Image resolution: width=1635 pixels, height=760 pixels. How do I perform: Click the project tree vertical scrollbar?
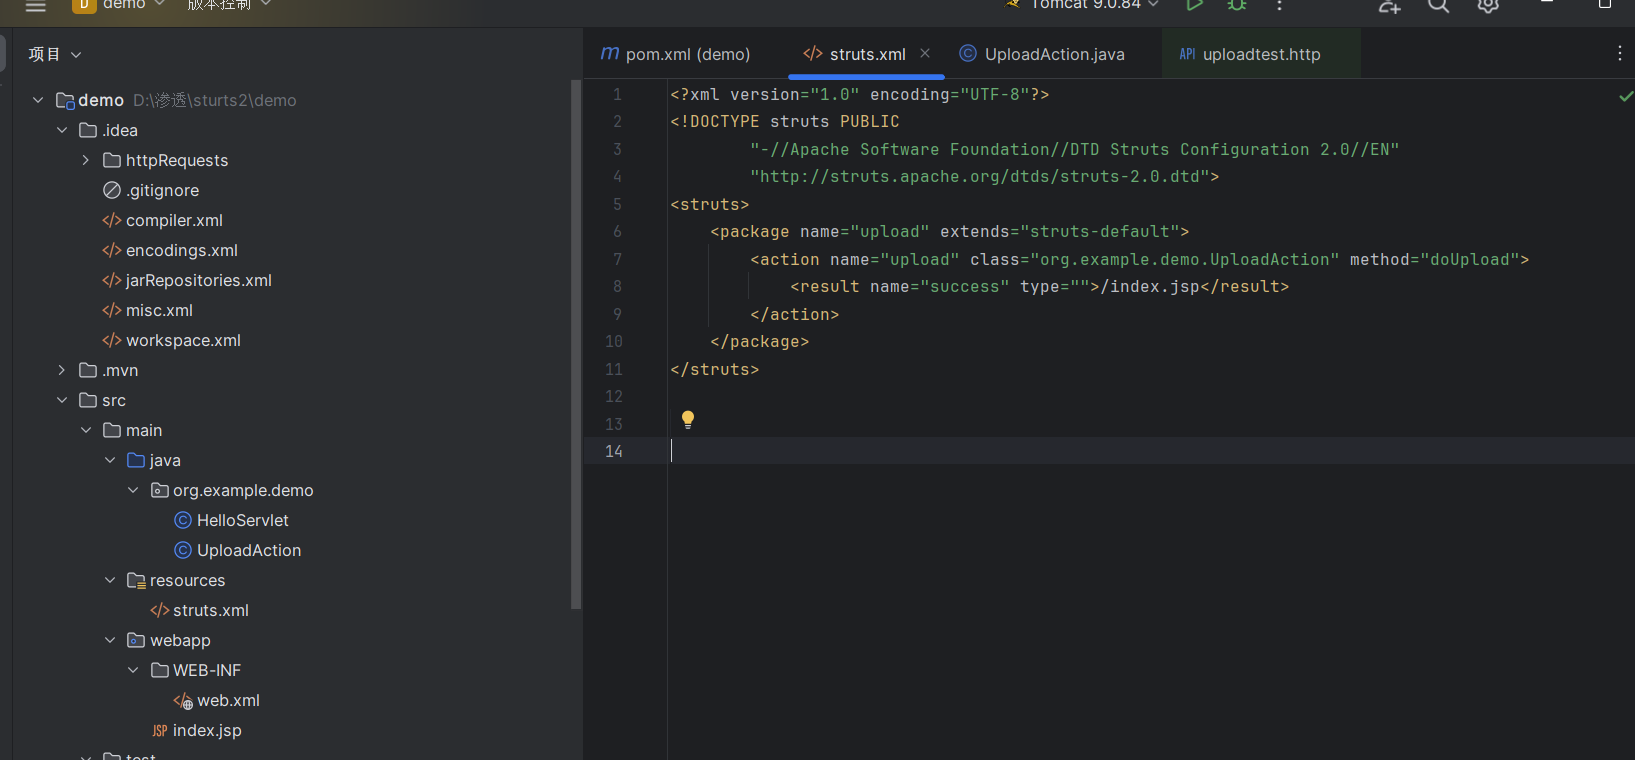(x=576, y=345)
